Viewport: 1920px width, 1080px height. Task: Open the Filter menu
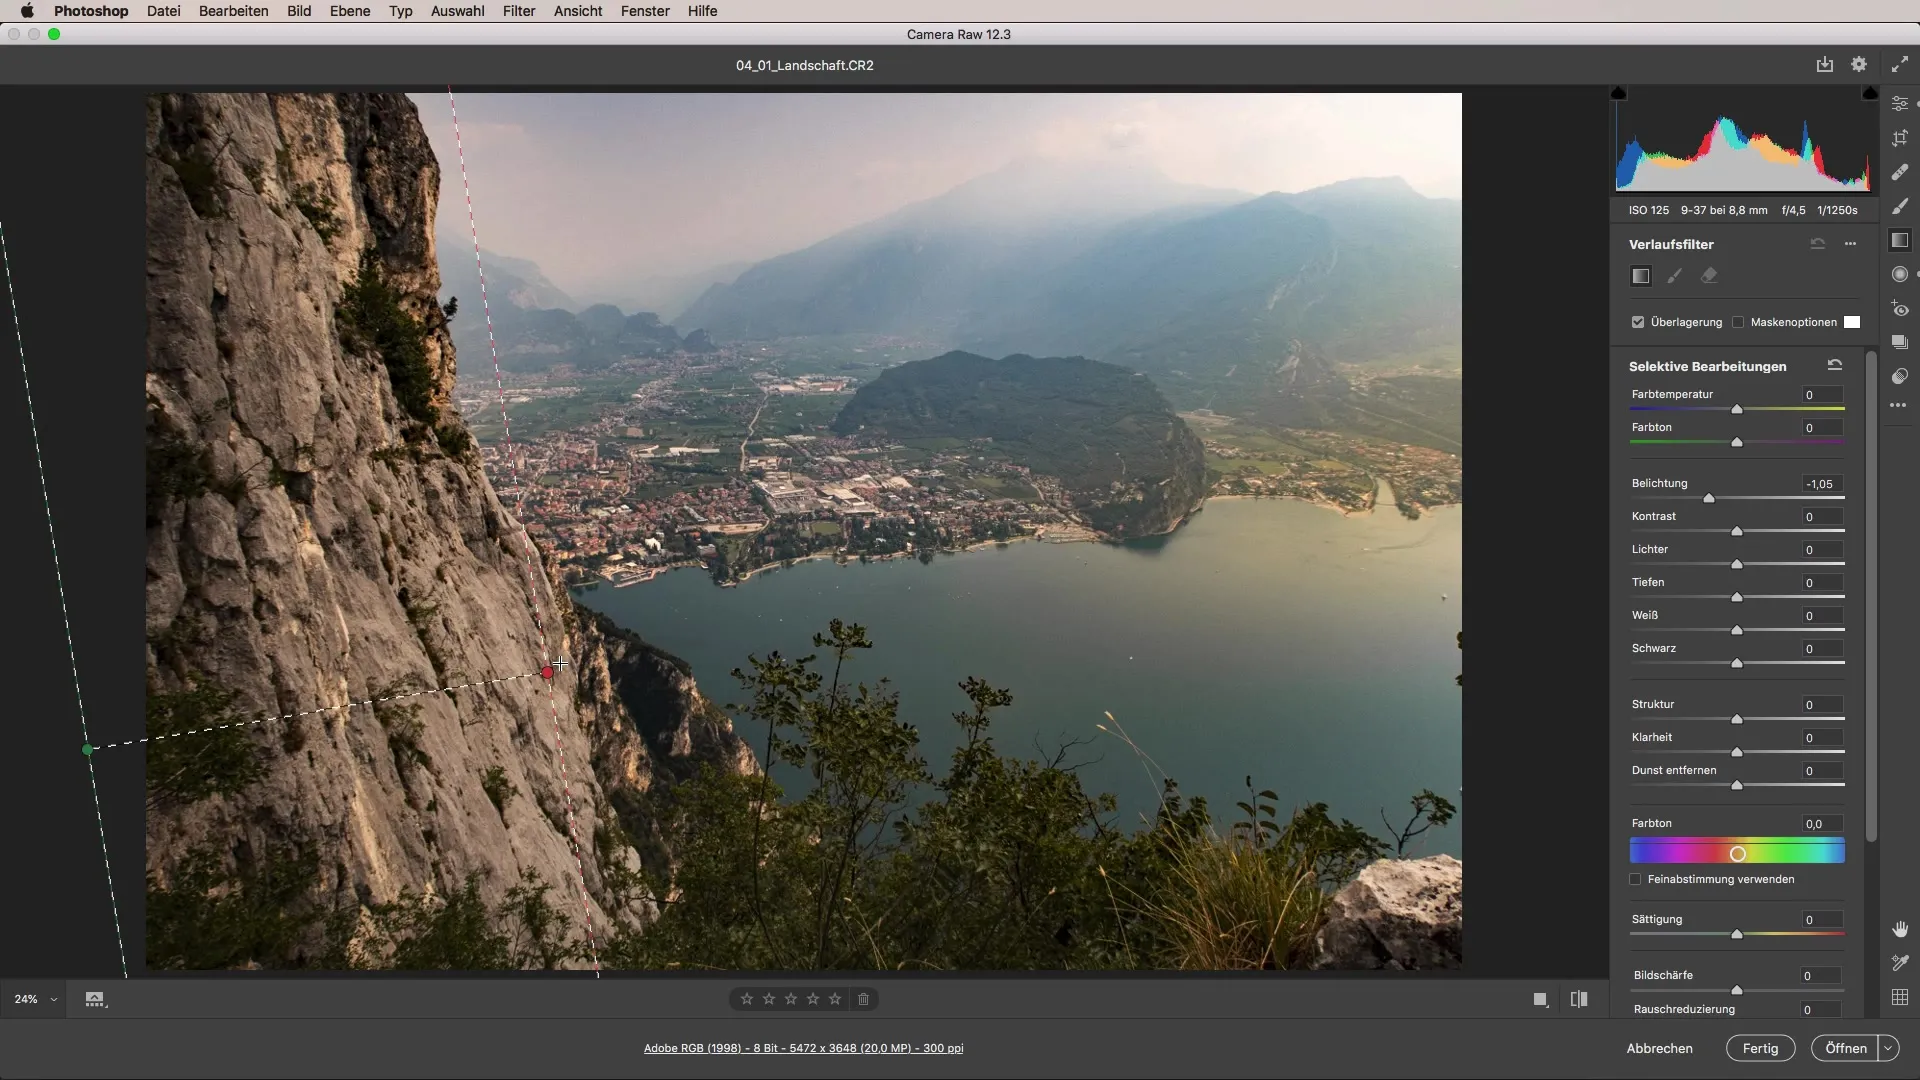tap(519, 11)
